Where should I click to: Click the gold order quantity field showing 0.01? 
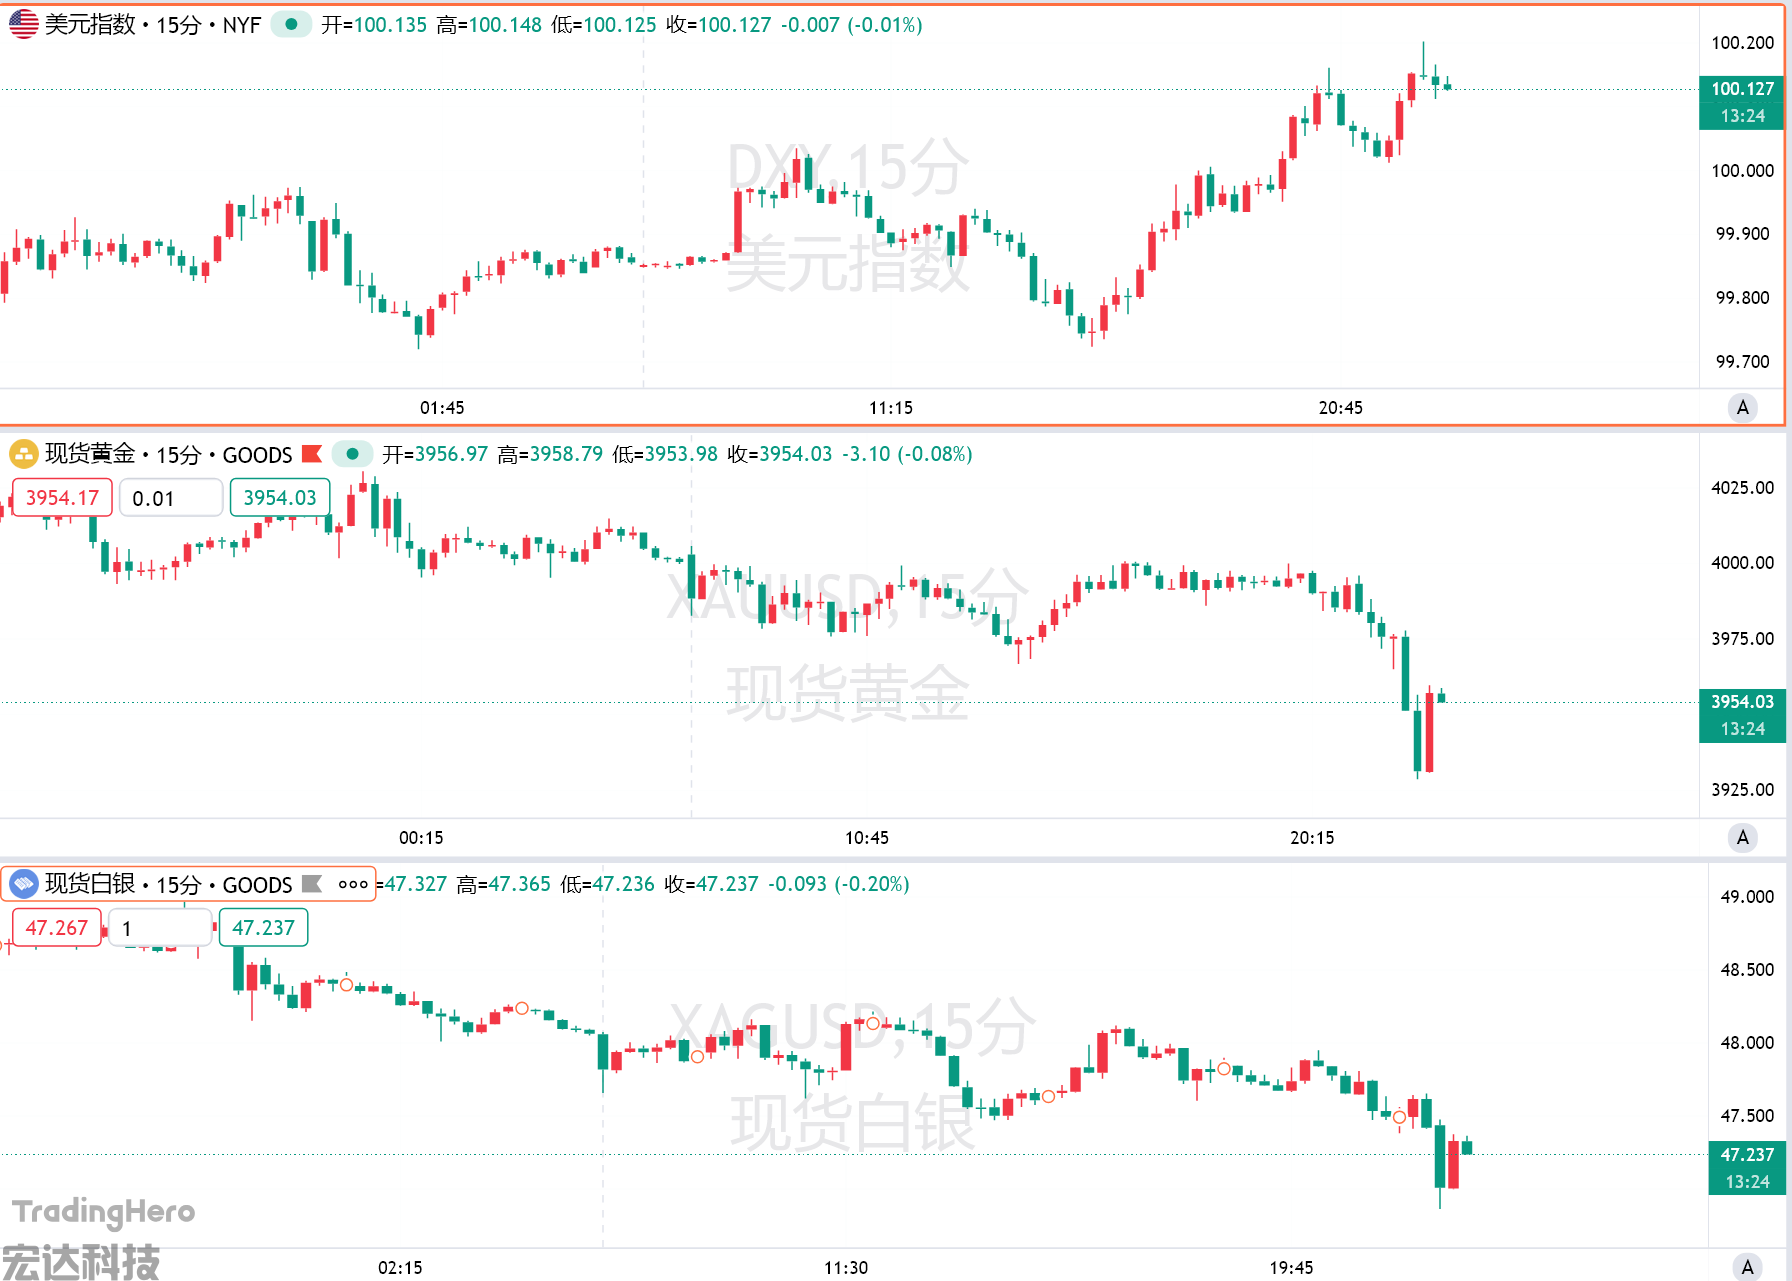(170, 498)
